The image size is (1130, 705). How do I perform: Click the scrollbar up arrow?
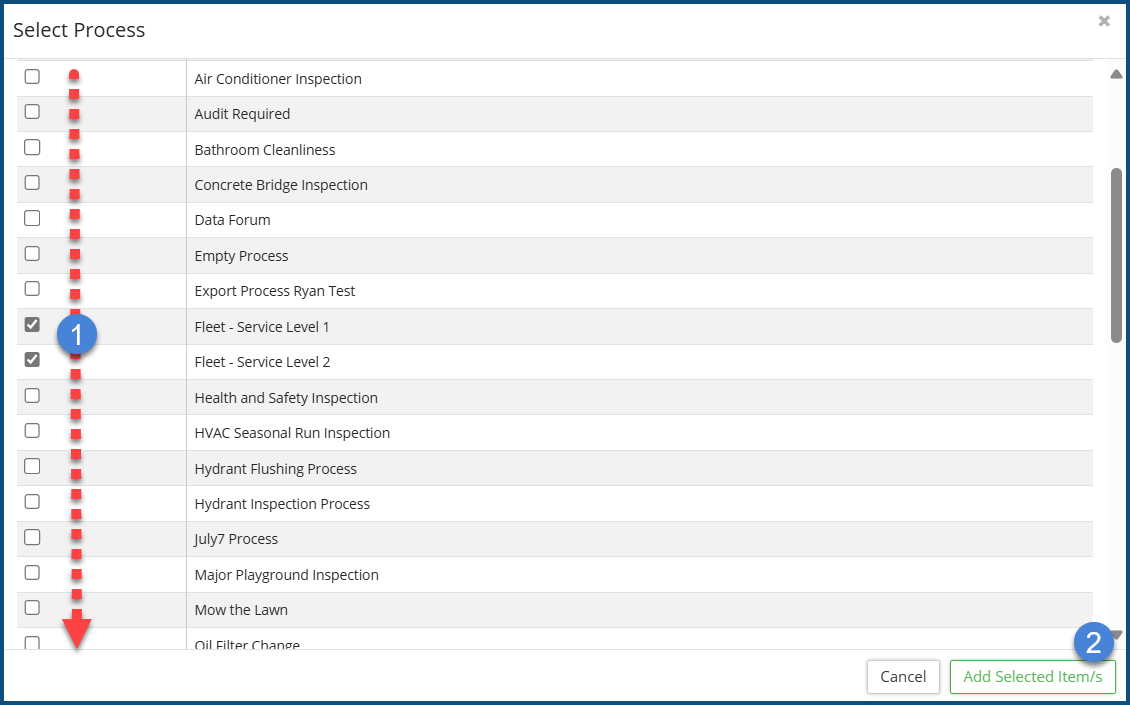click(x=1116, y=74)
